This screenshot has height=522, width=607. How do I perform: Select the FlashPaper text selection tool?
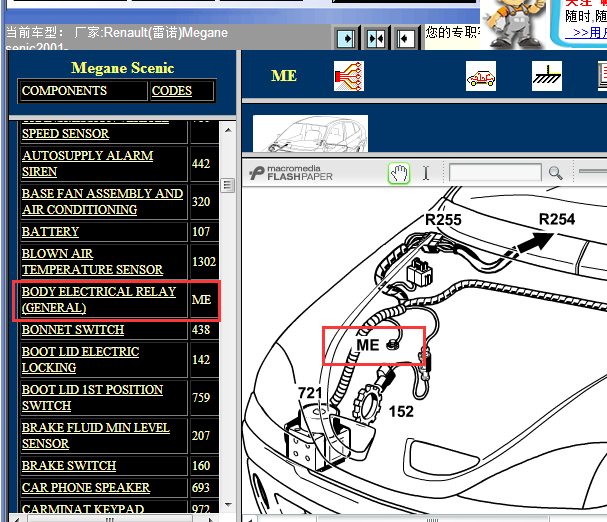point(426,173)
